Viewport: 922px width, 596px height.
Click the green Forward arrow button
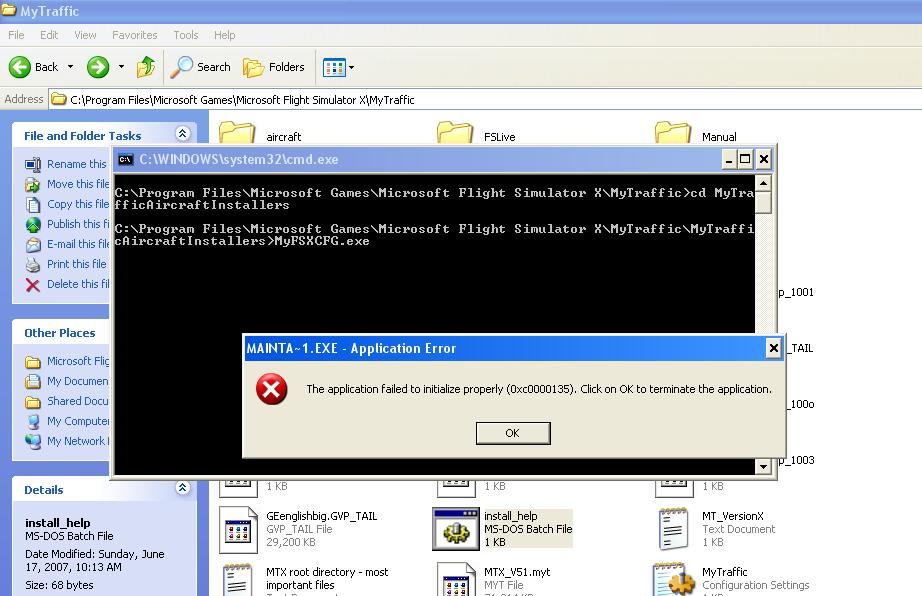pyautogui.click(x=98, y=67)
